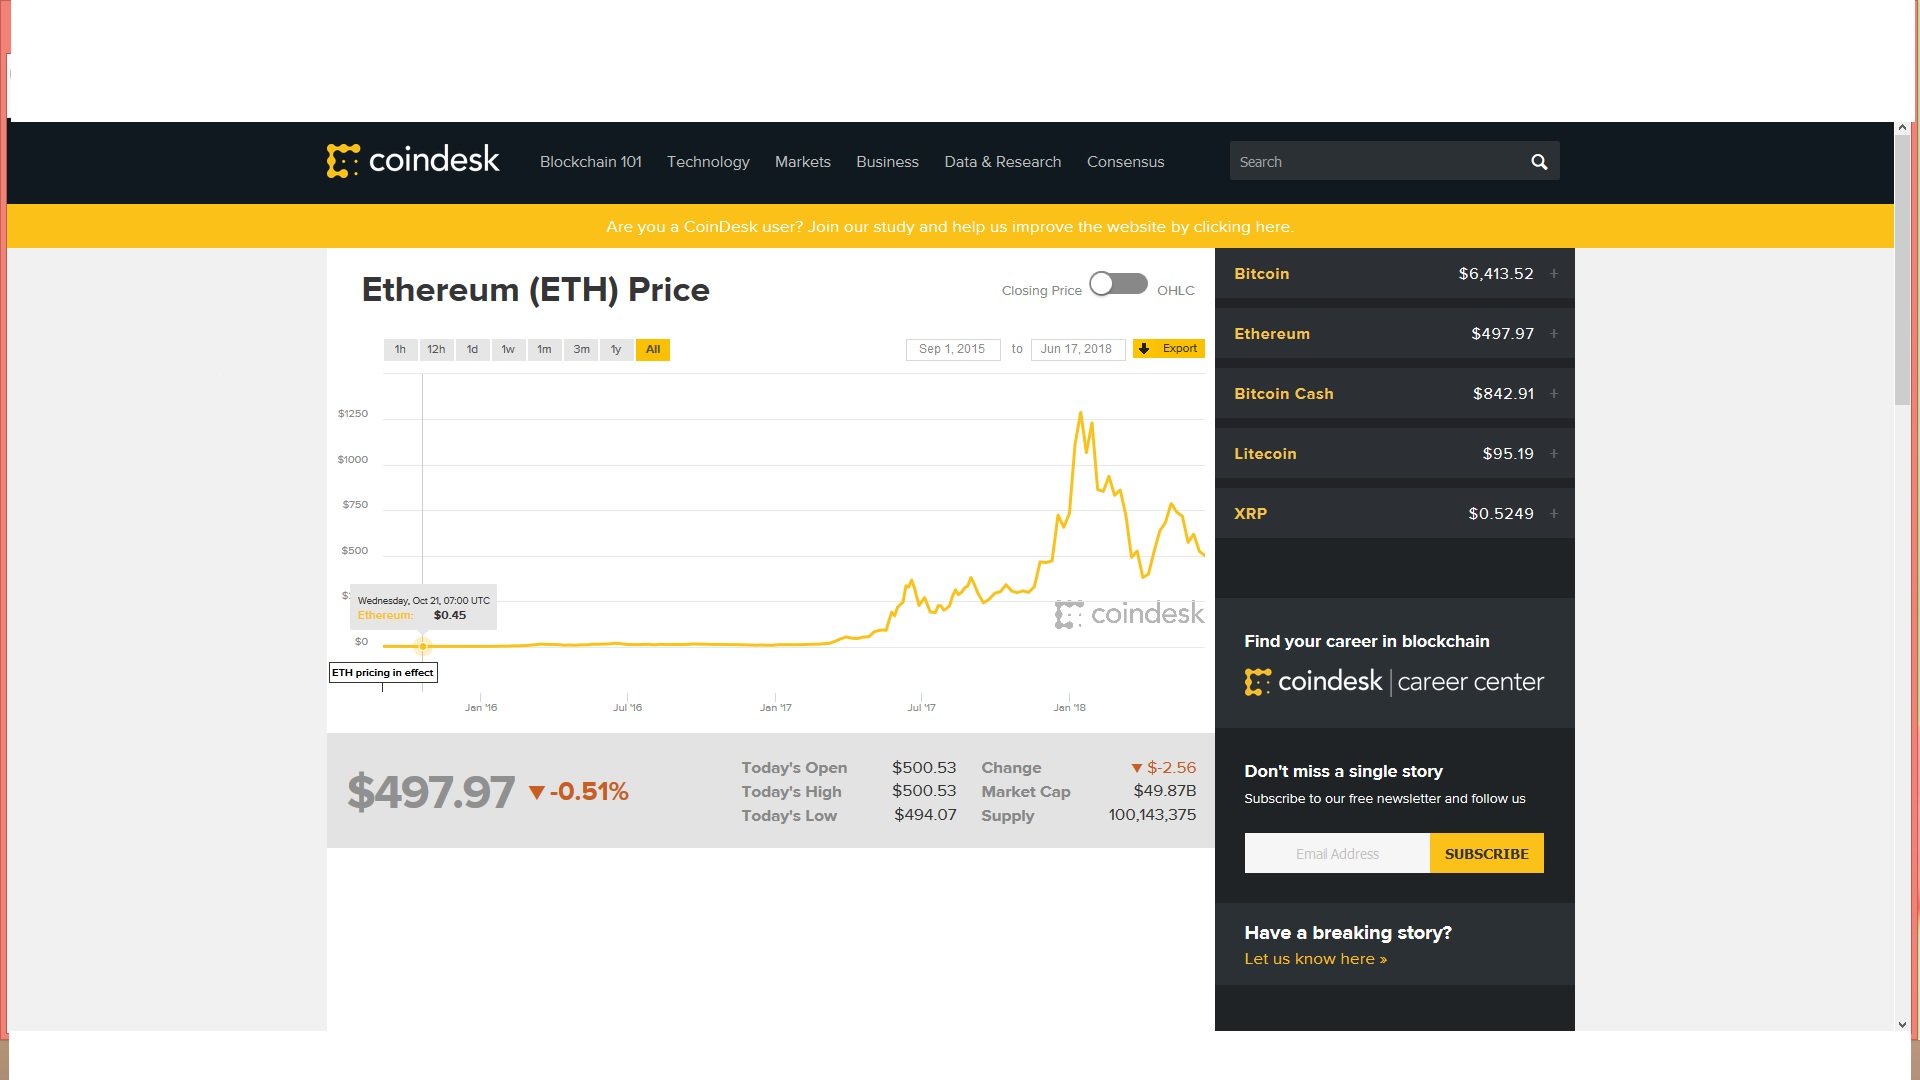
Task: Select the 1y chart range
Action: (616, 349)
